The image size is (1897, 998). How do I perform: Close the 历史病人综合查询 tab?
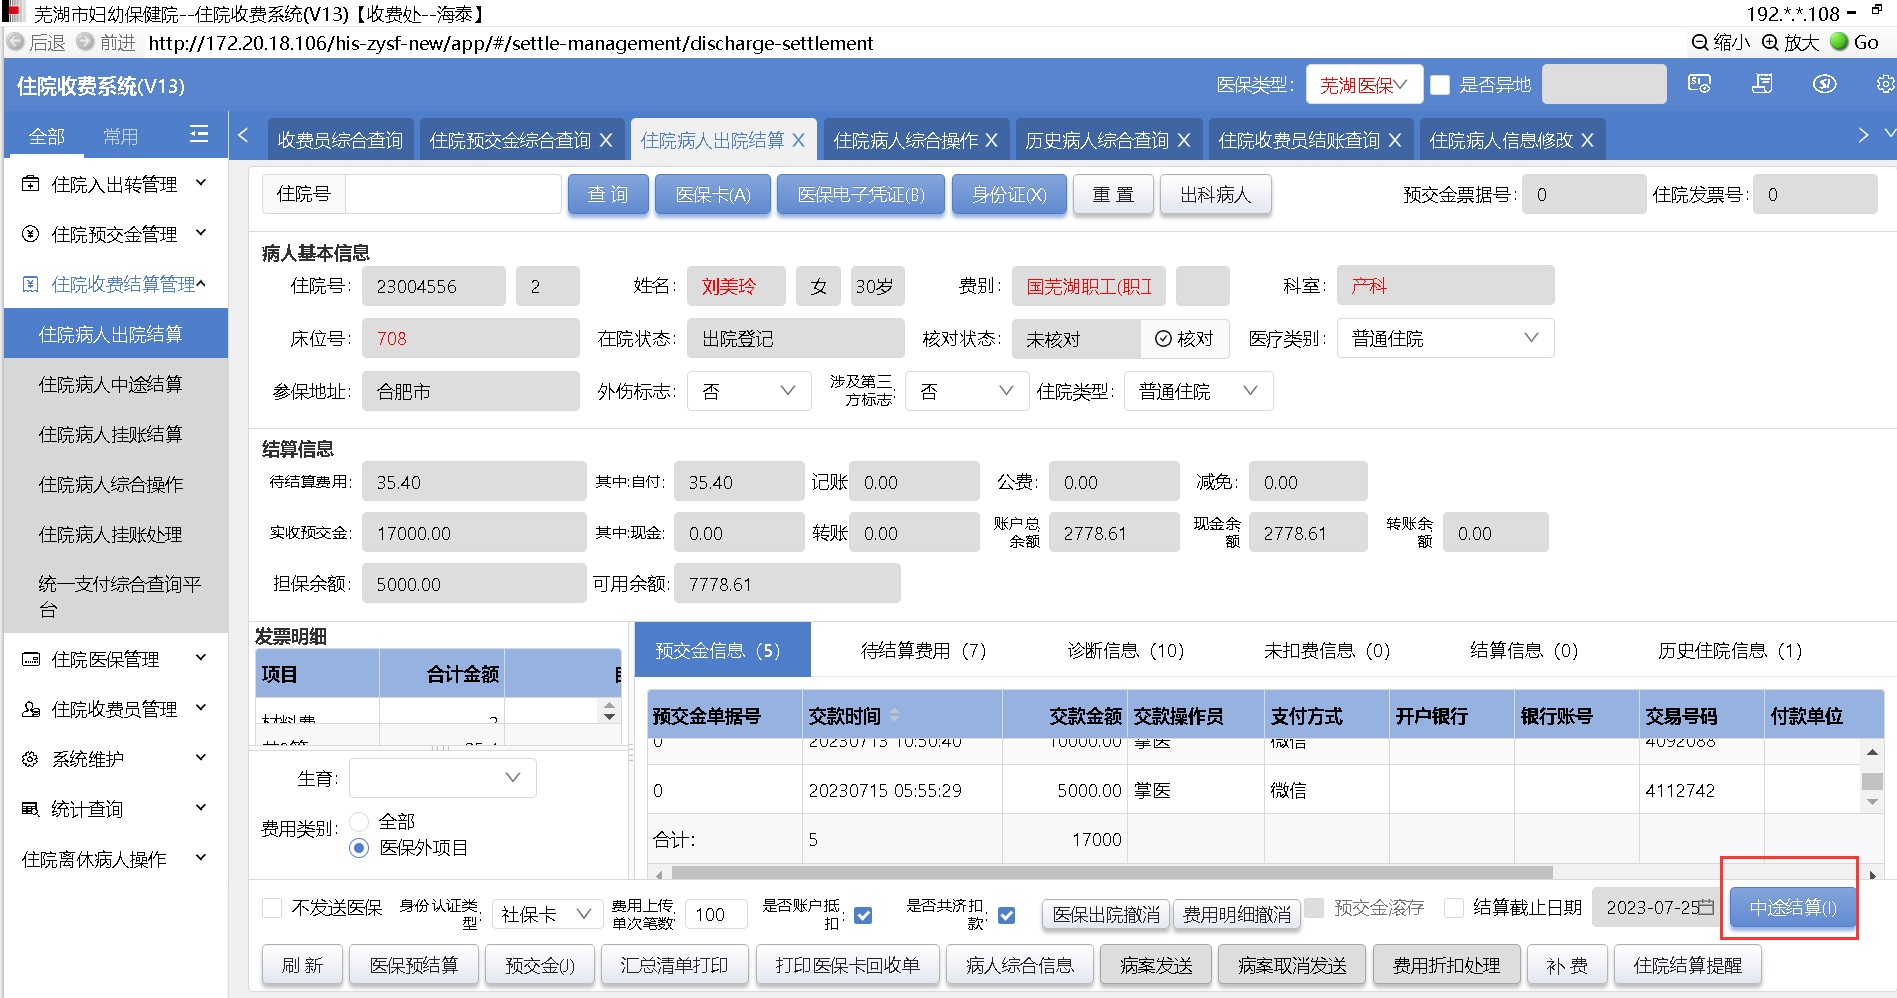click(x=1183, y=141)
